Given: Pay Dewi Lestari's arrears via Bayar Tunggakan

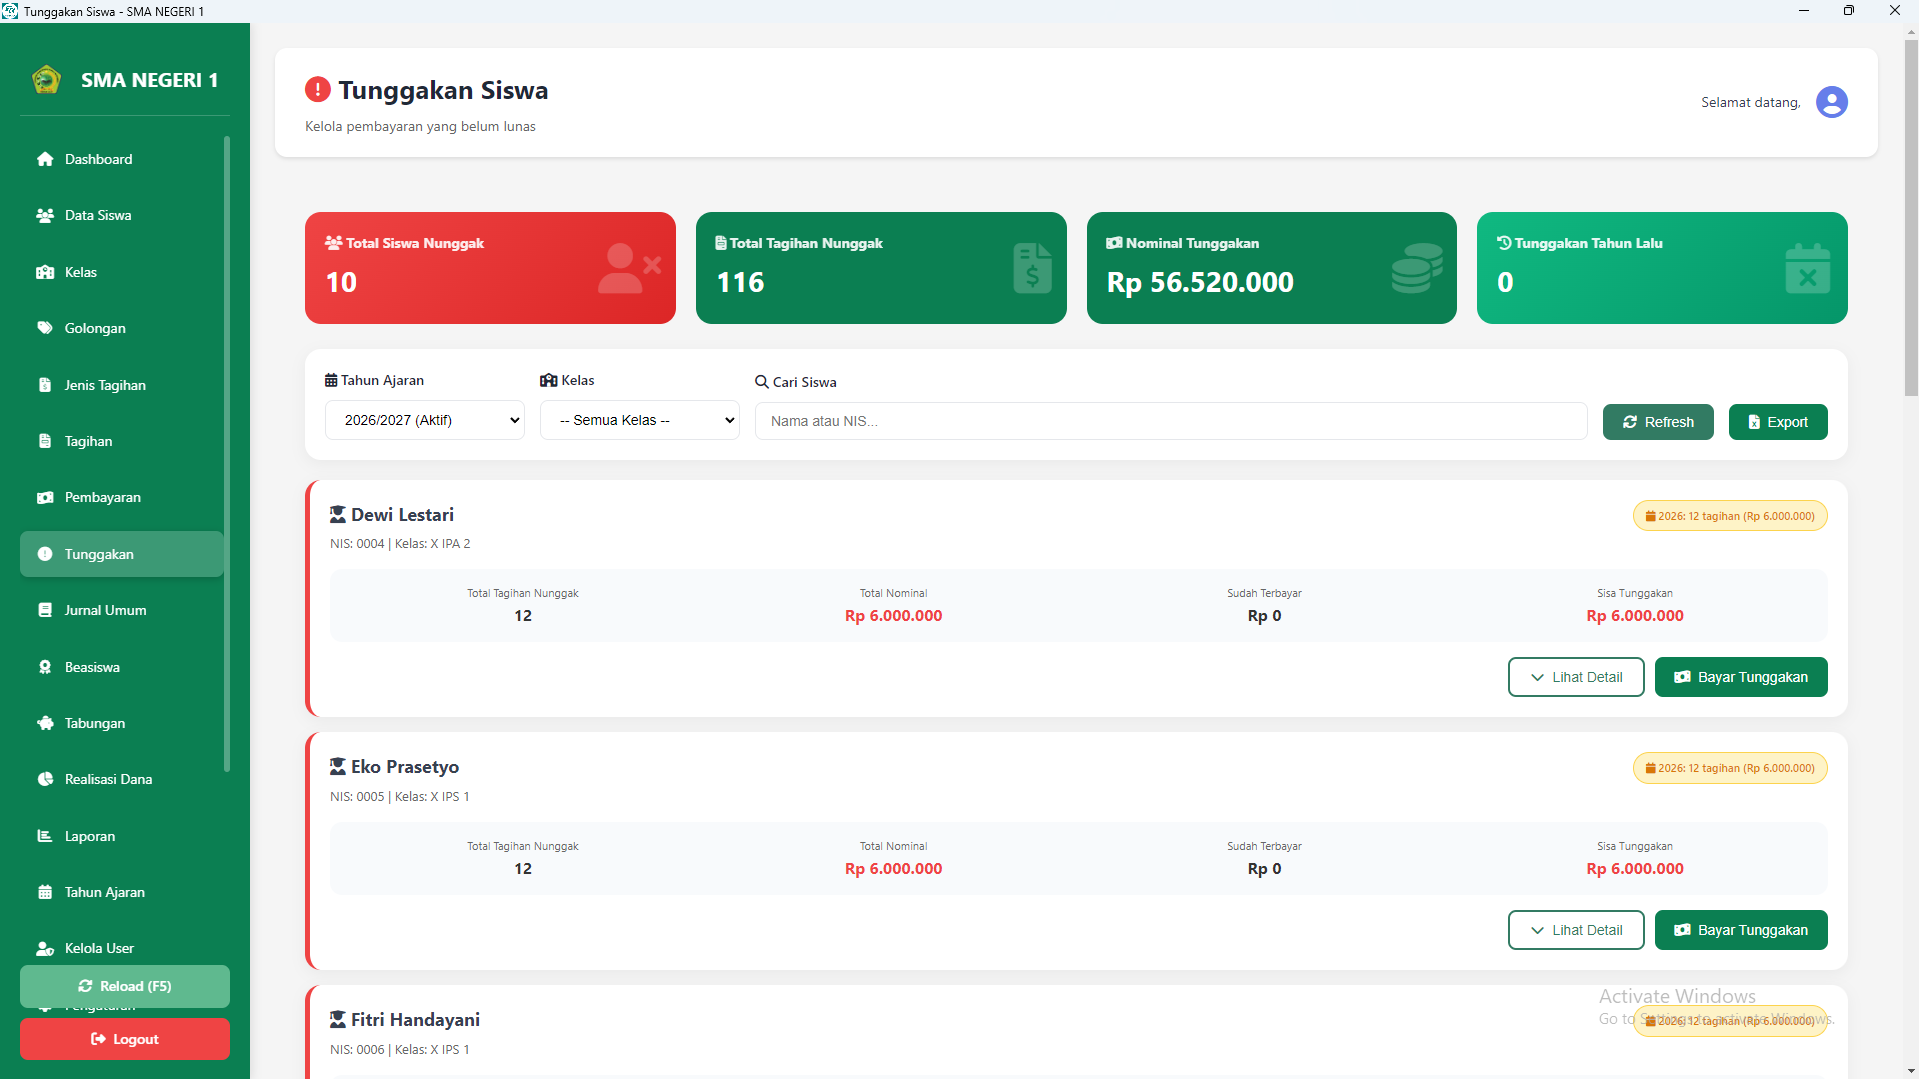Looking at the screenshot, I should [1741, 677].
